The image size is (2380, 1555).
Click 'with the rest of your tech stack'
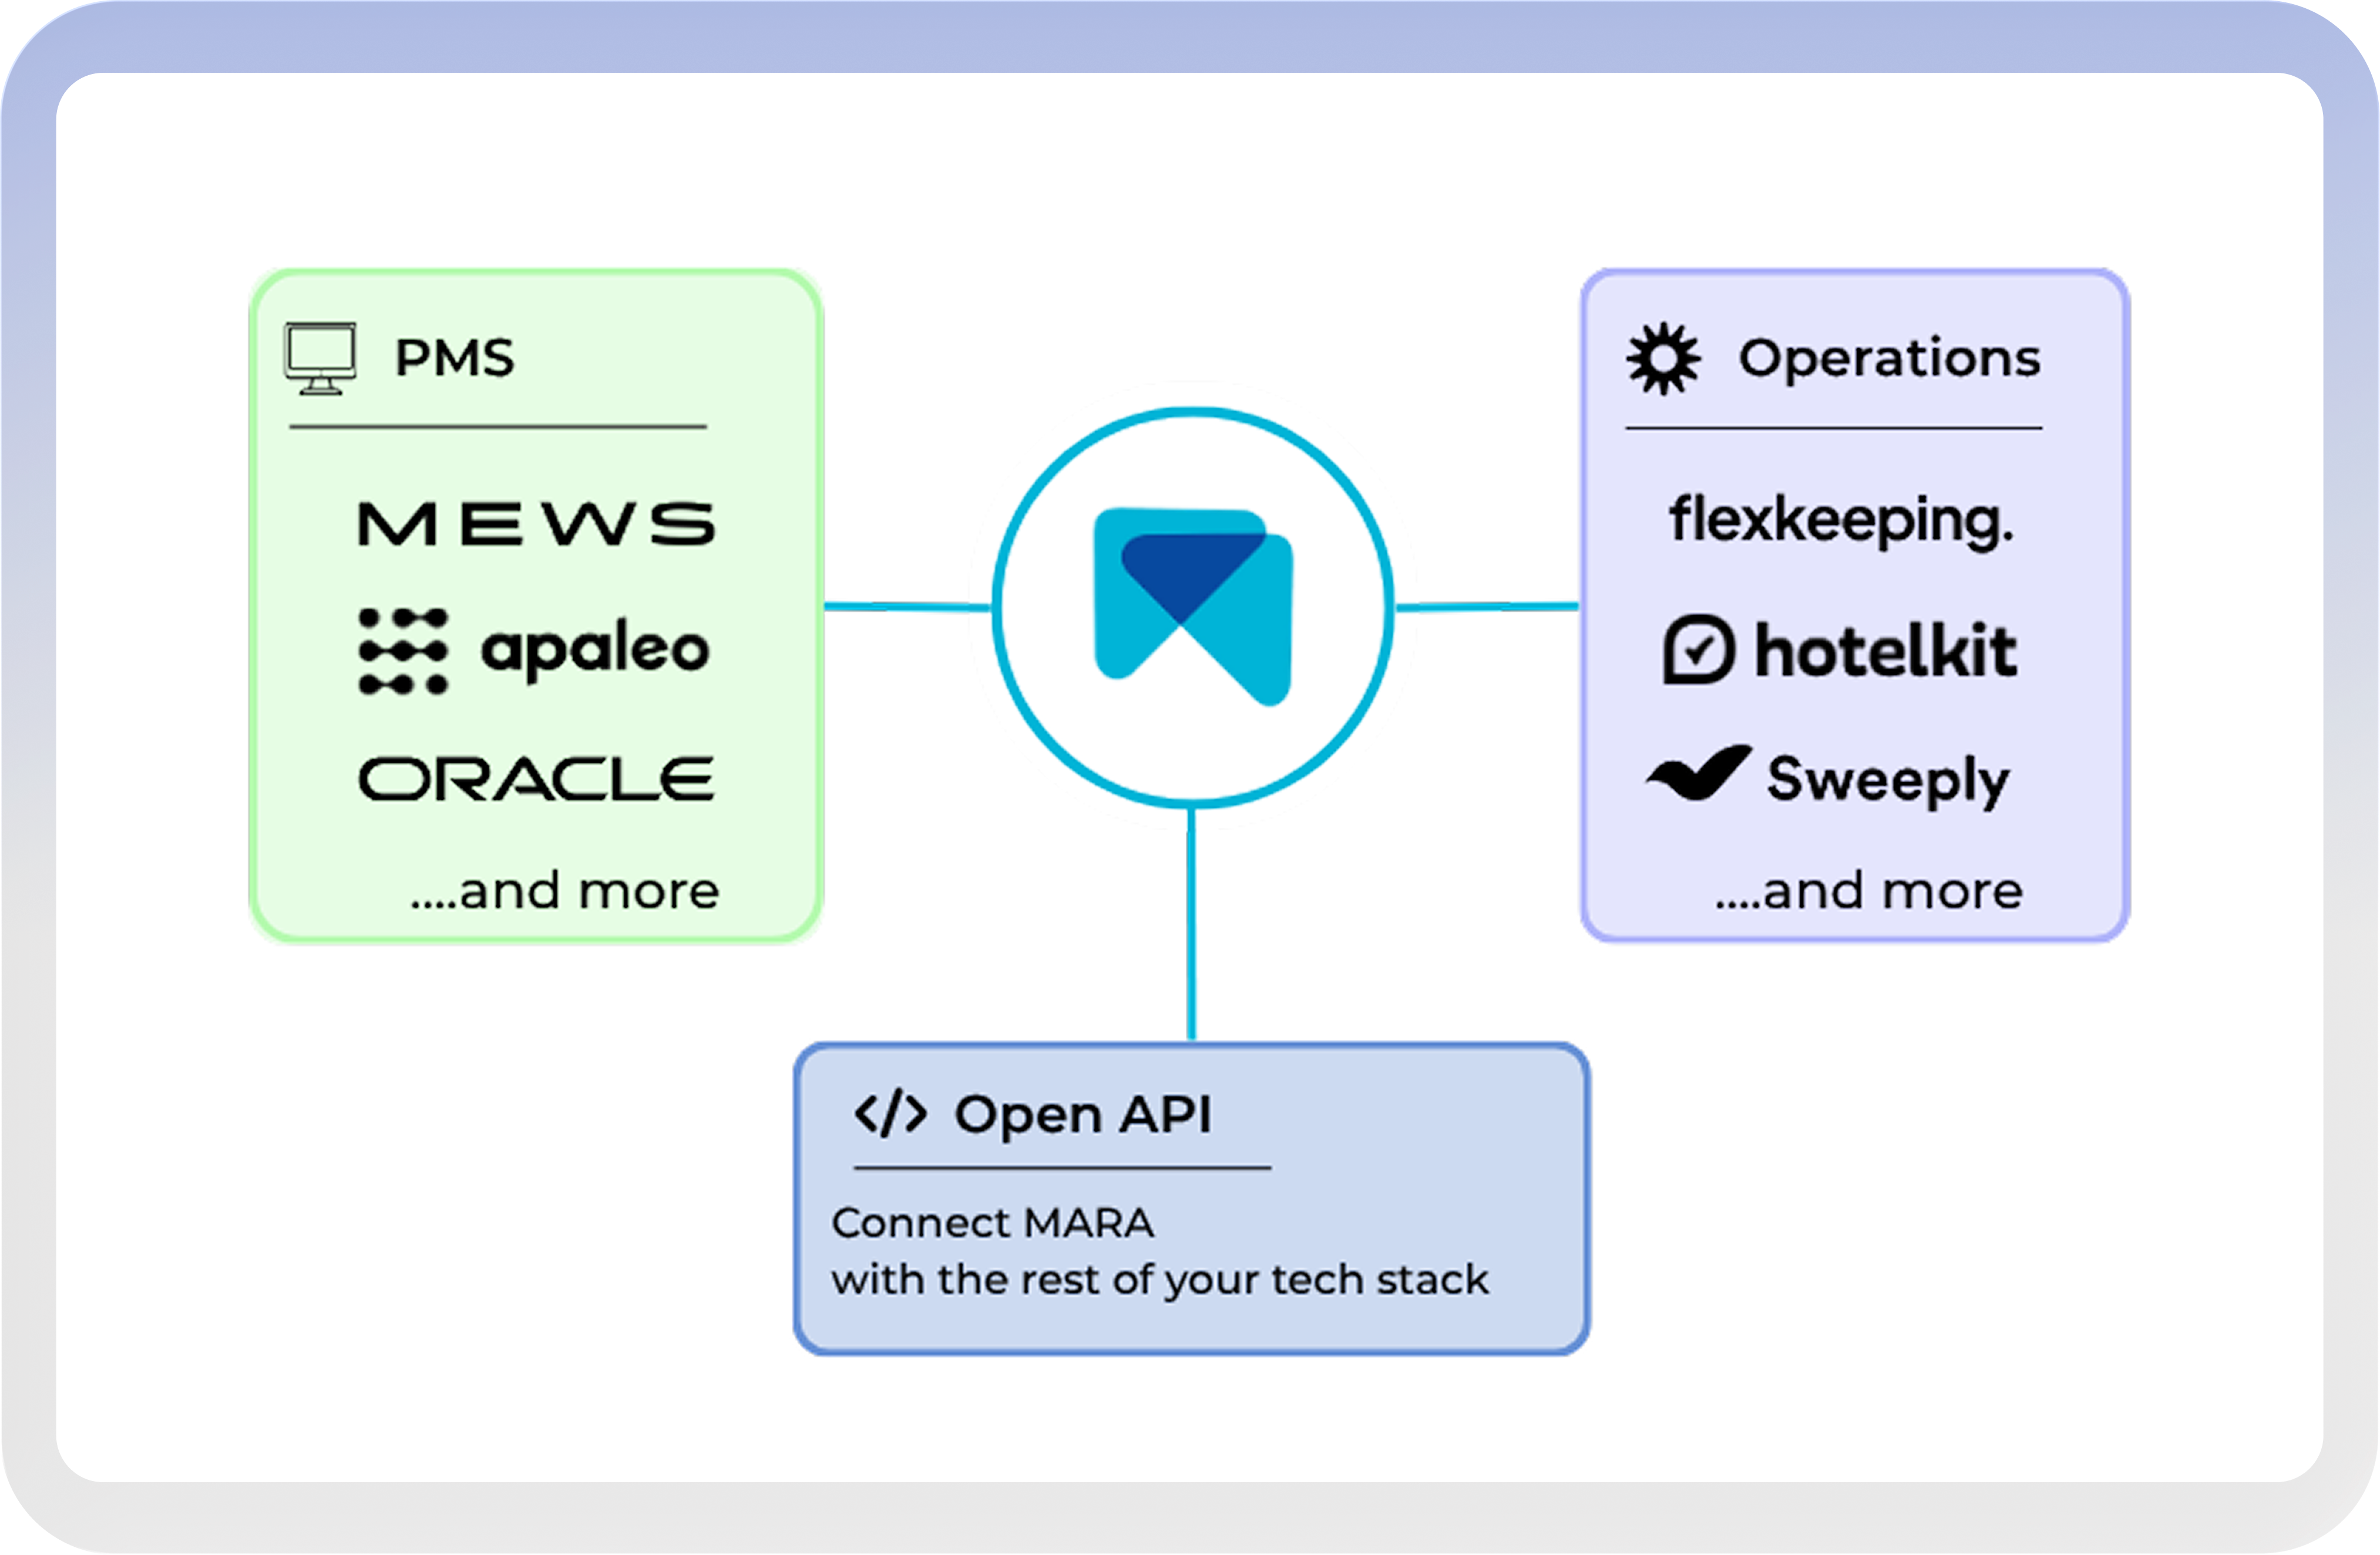[x=1160, y=1281]
